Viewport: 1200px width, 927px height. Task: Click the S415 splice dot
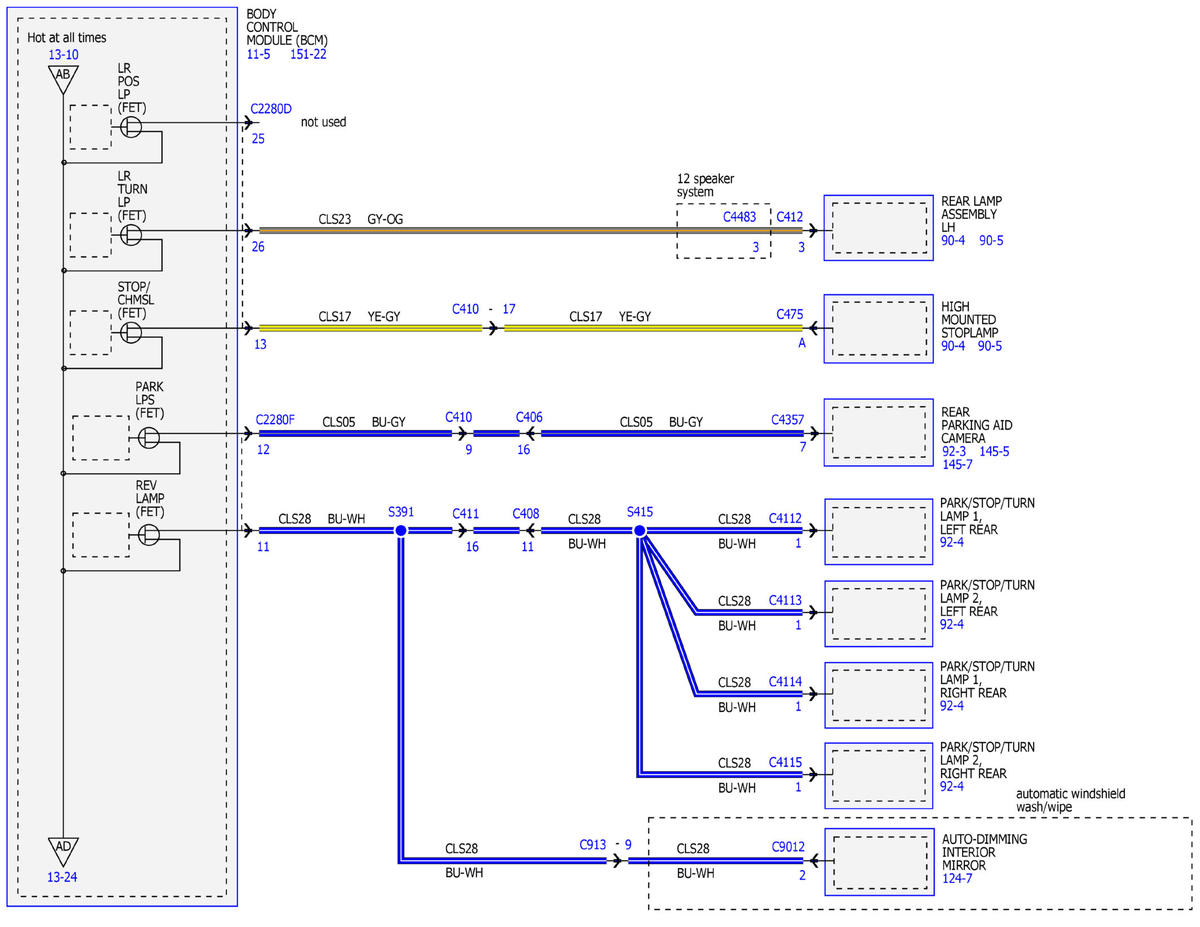click(639, 530)
